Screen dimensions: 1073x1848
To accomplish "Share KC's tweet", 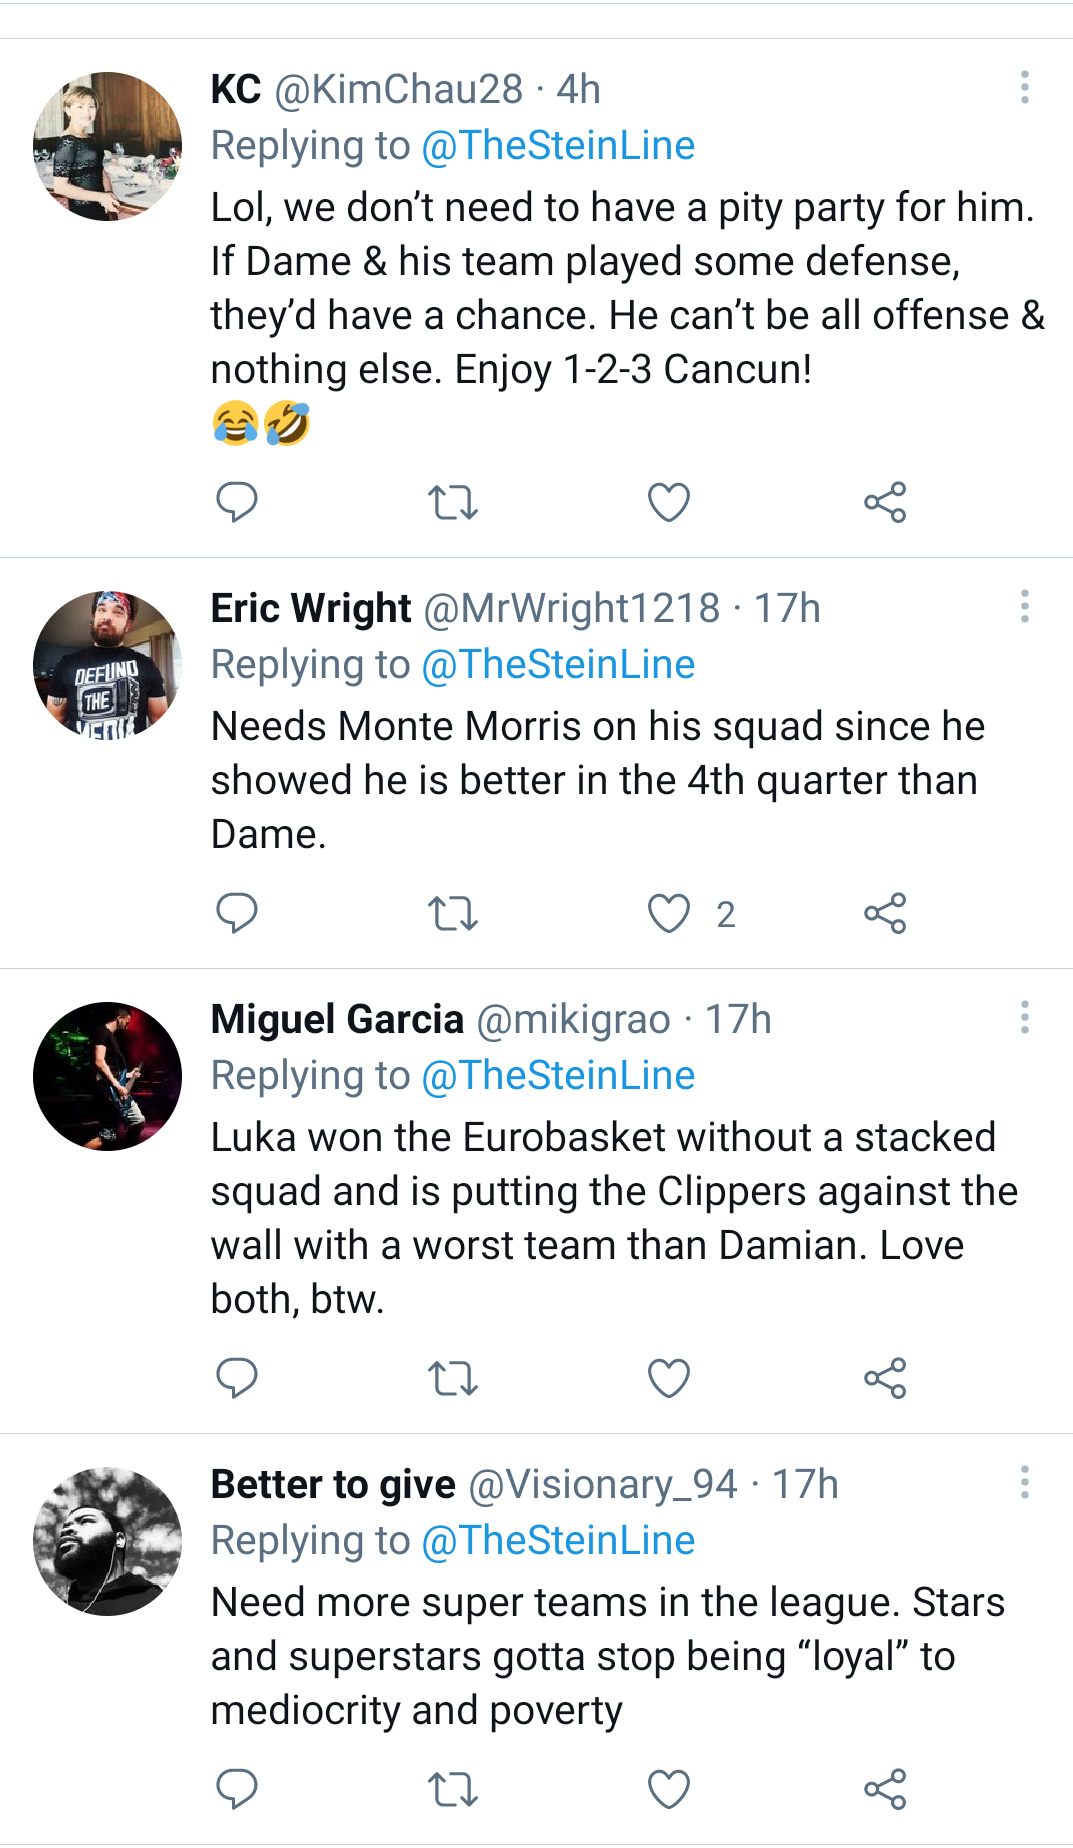I will pos(885,502).
